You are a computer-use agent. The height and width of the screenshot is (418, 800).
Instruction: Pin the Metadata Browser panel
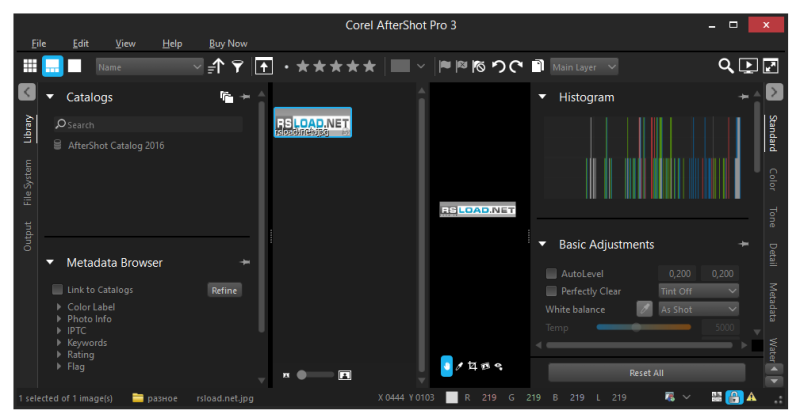[x=245, y=262]
